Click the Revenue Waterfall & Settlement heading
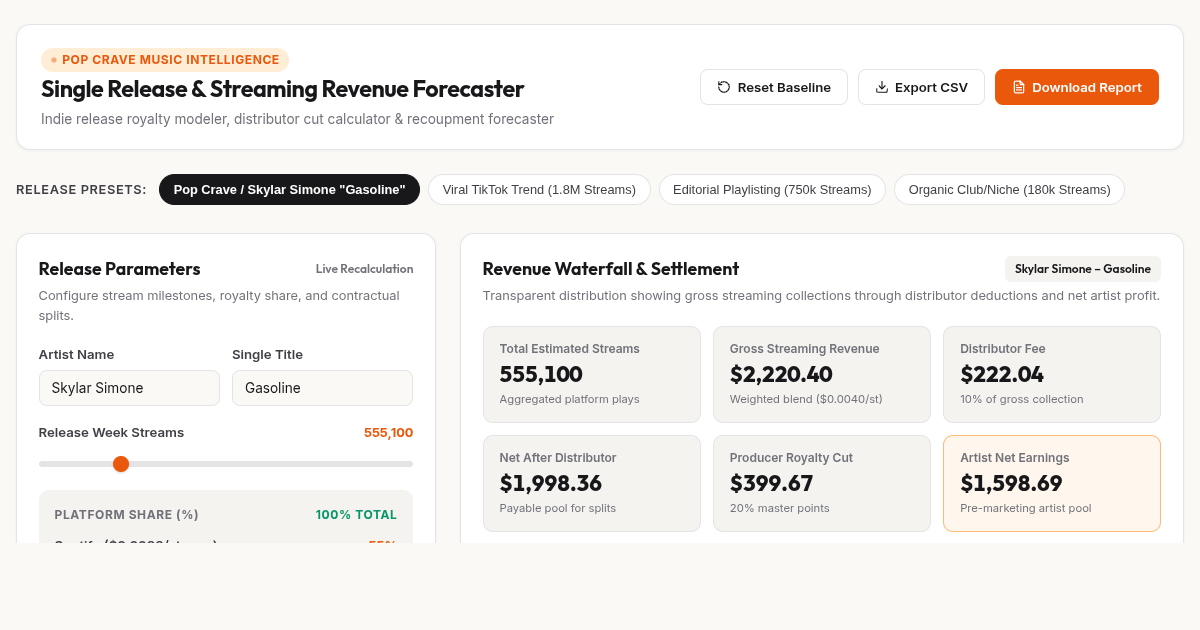 point(611,269)
